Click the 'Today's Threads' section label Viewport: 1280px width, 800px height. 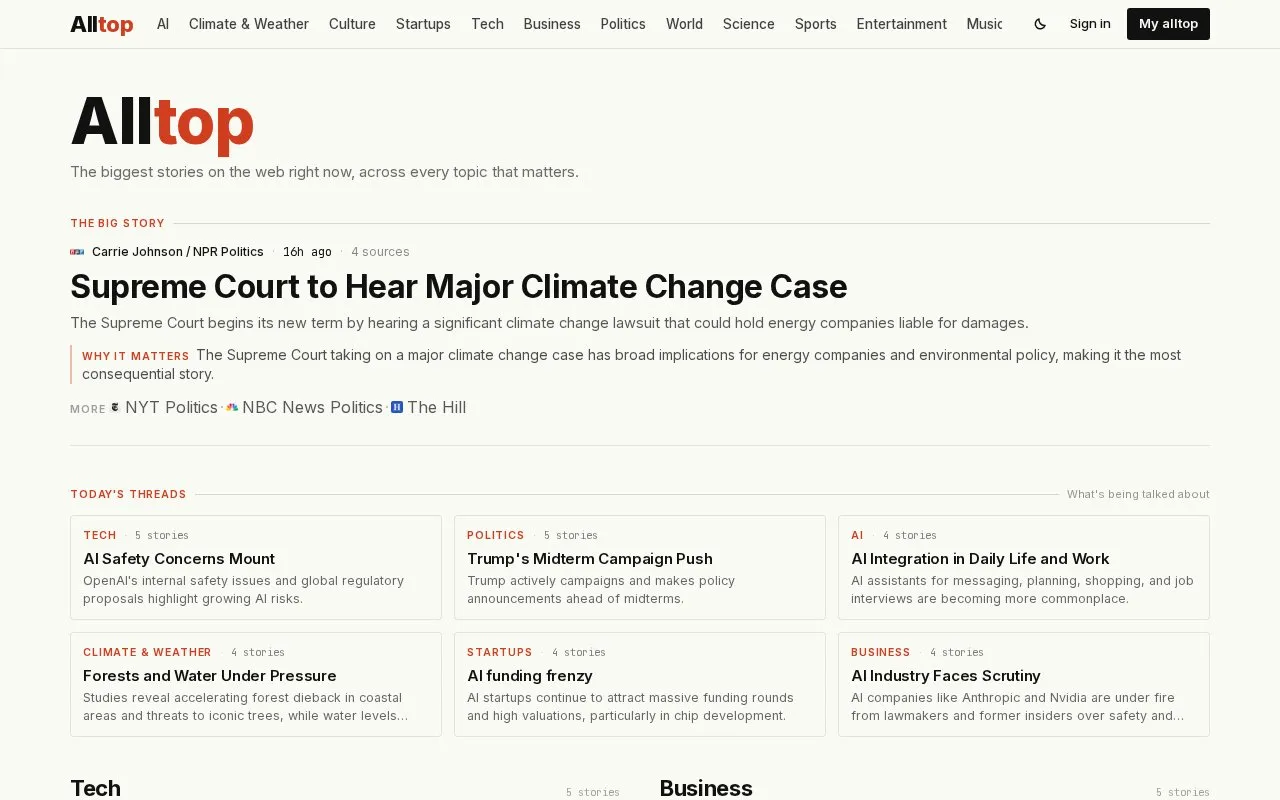(128, 494)
